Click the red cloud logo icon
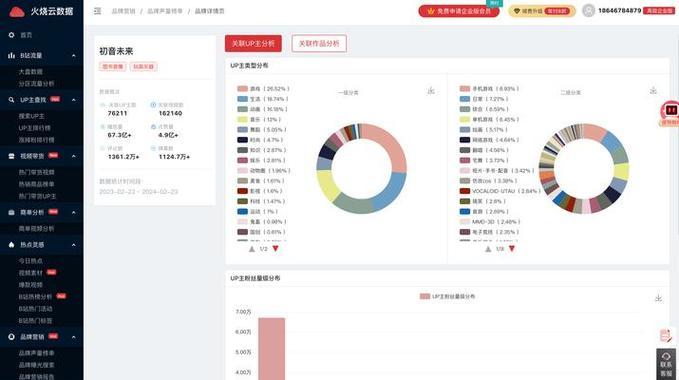The height and width of the screenshot is (380, 679). pyautogui.click(x=17, y=12)
